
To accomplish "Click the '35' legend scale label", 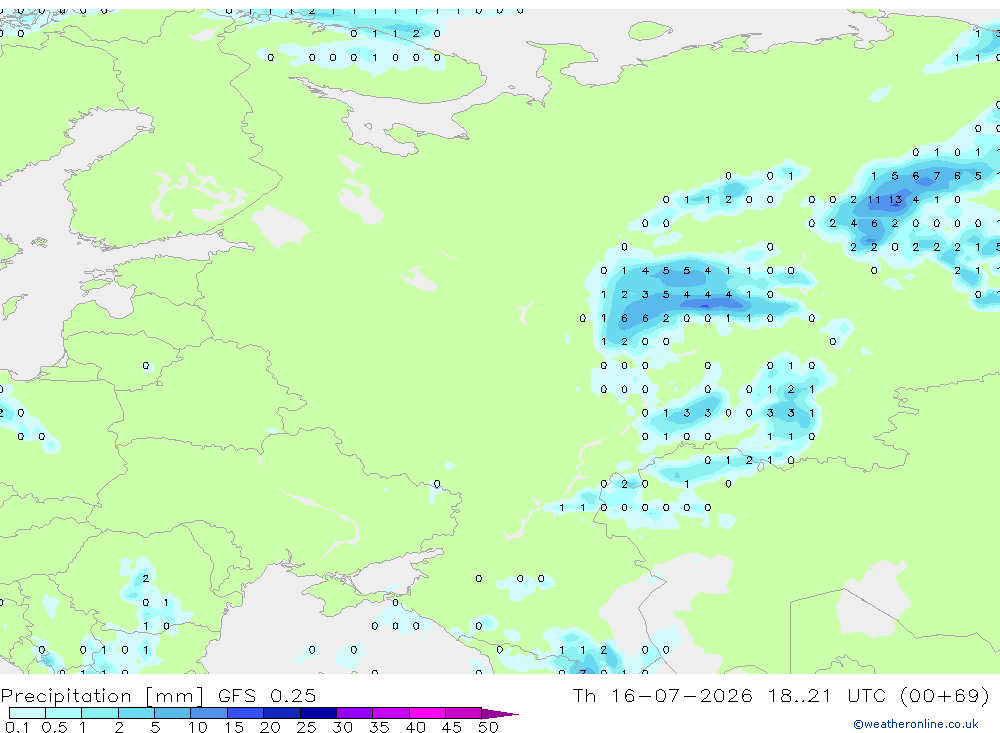I will click(379, 727).
